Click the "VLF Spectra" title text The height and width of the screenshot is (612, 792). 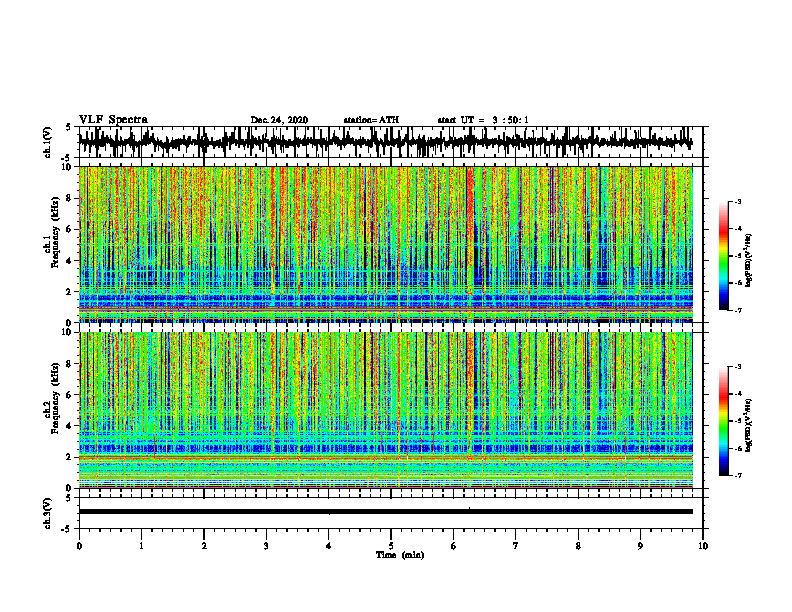pos(113,120)
